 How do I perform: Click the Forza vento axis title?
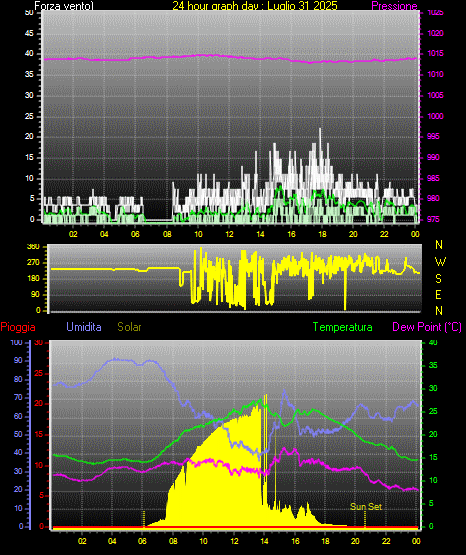(x=64, y=6)
